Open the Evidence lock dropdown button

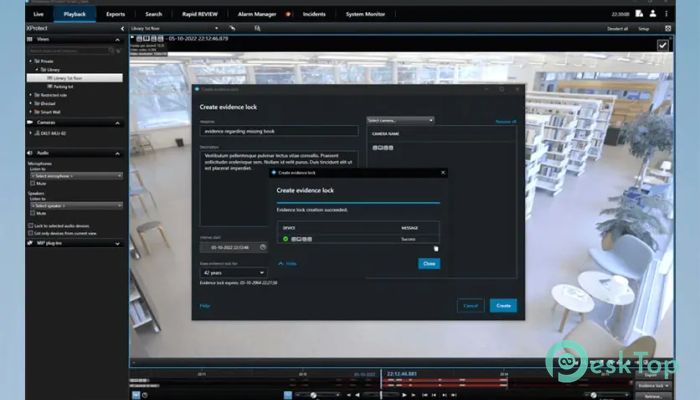(653, 386)
